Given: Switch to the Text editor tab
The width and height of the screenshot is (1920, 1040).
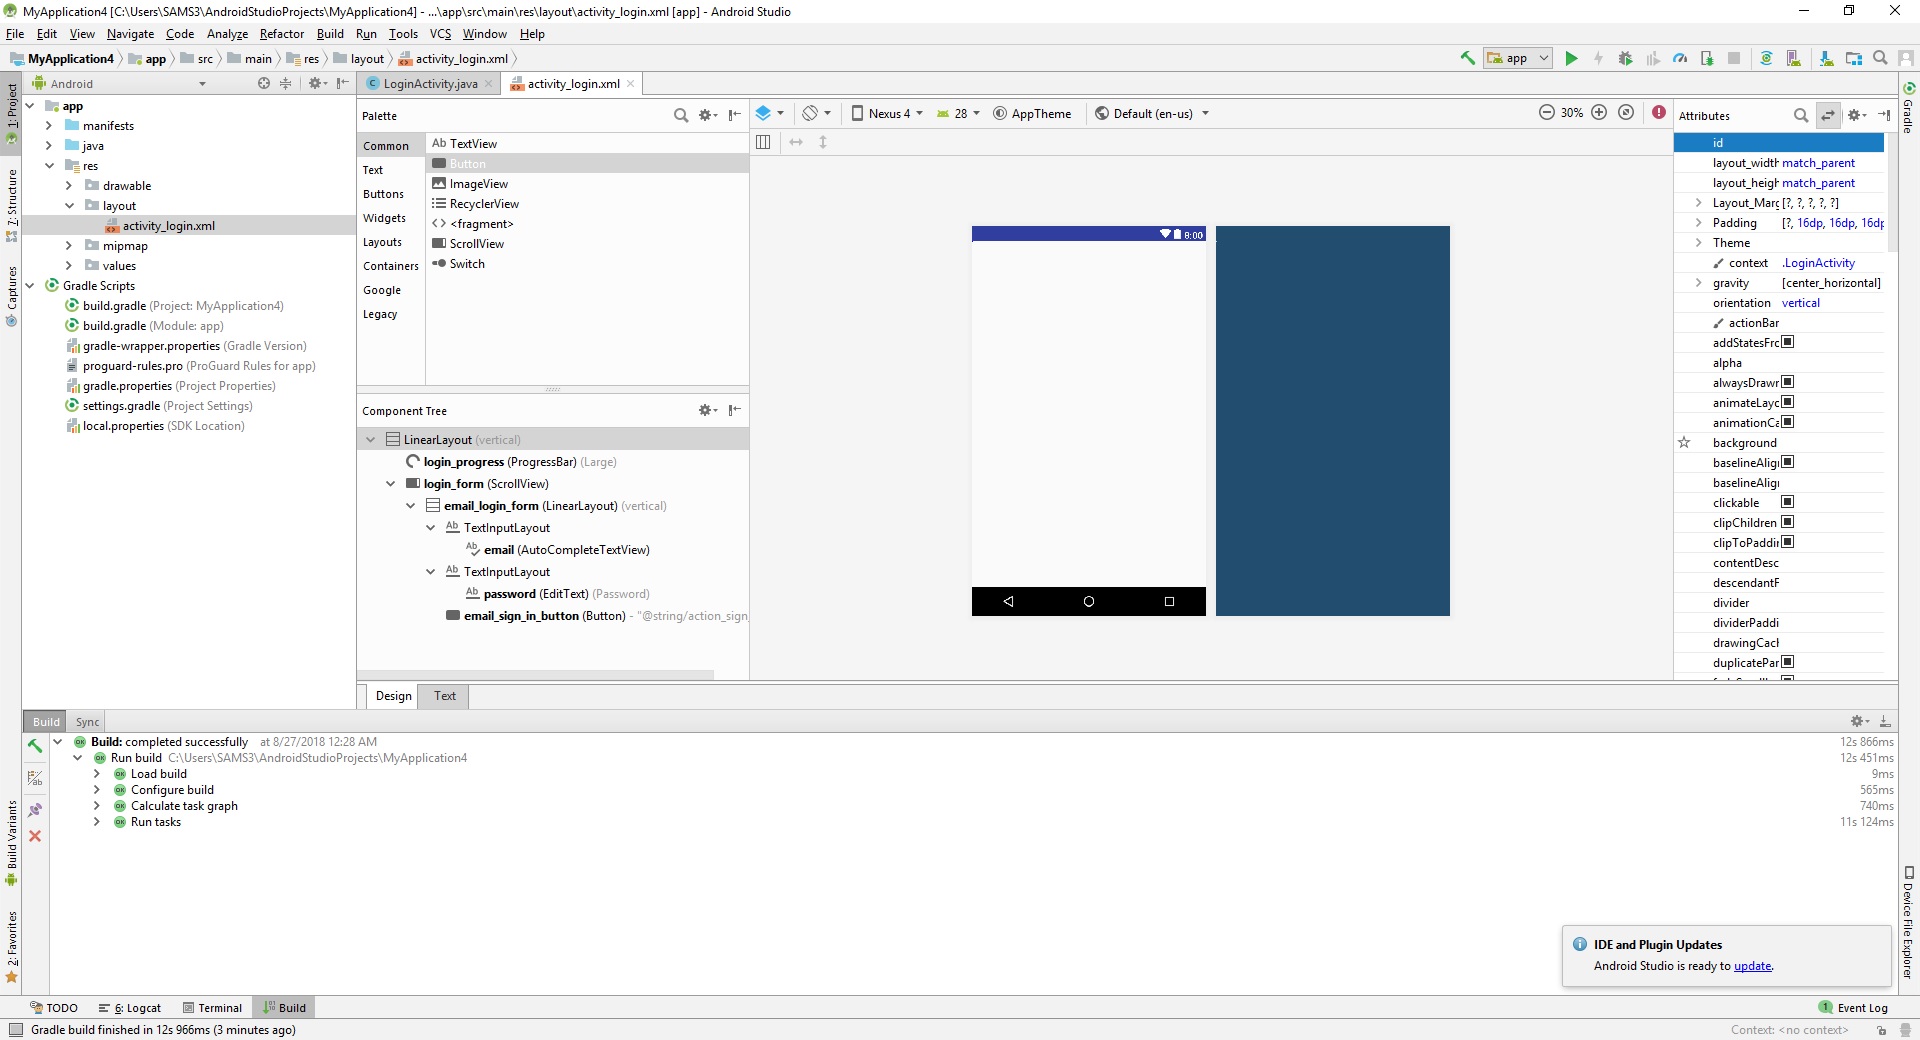Looking at the screenshot, I should coord(445,696).
